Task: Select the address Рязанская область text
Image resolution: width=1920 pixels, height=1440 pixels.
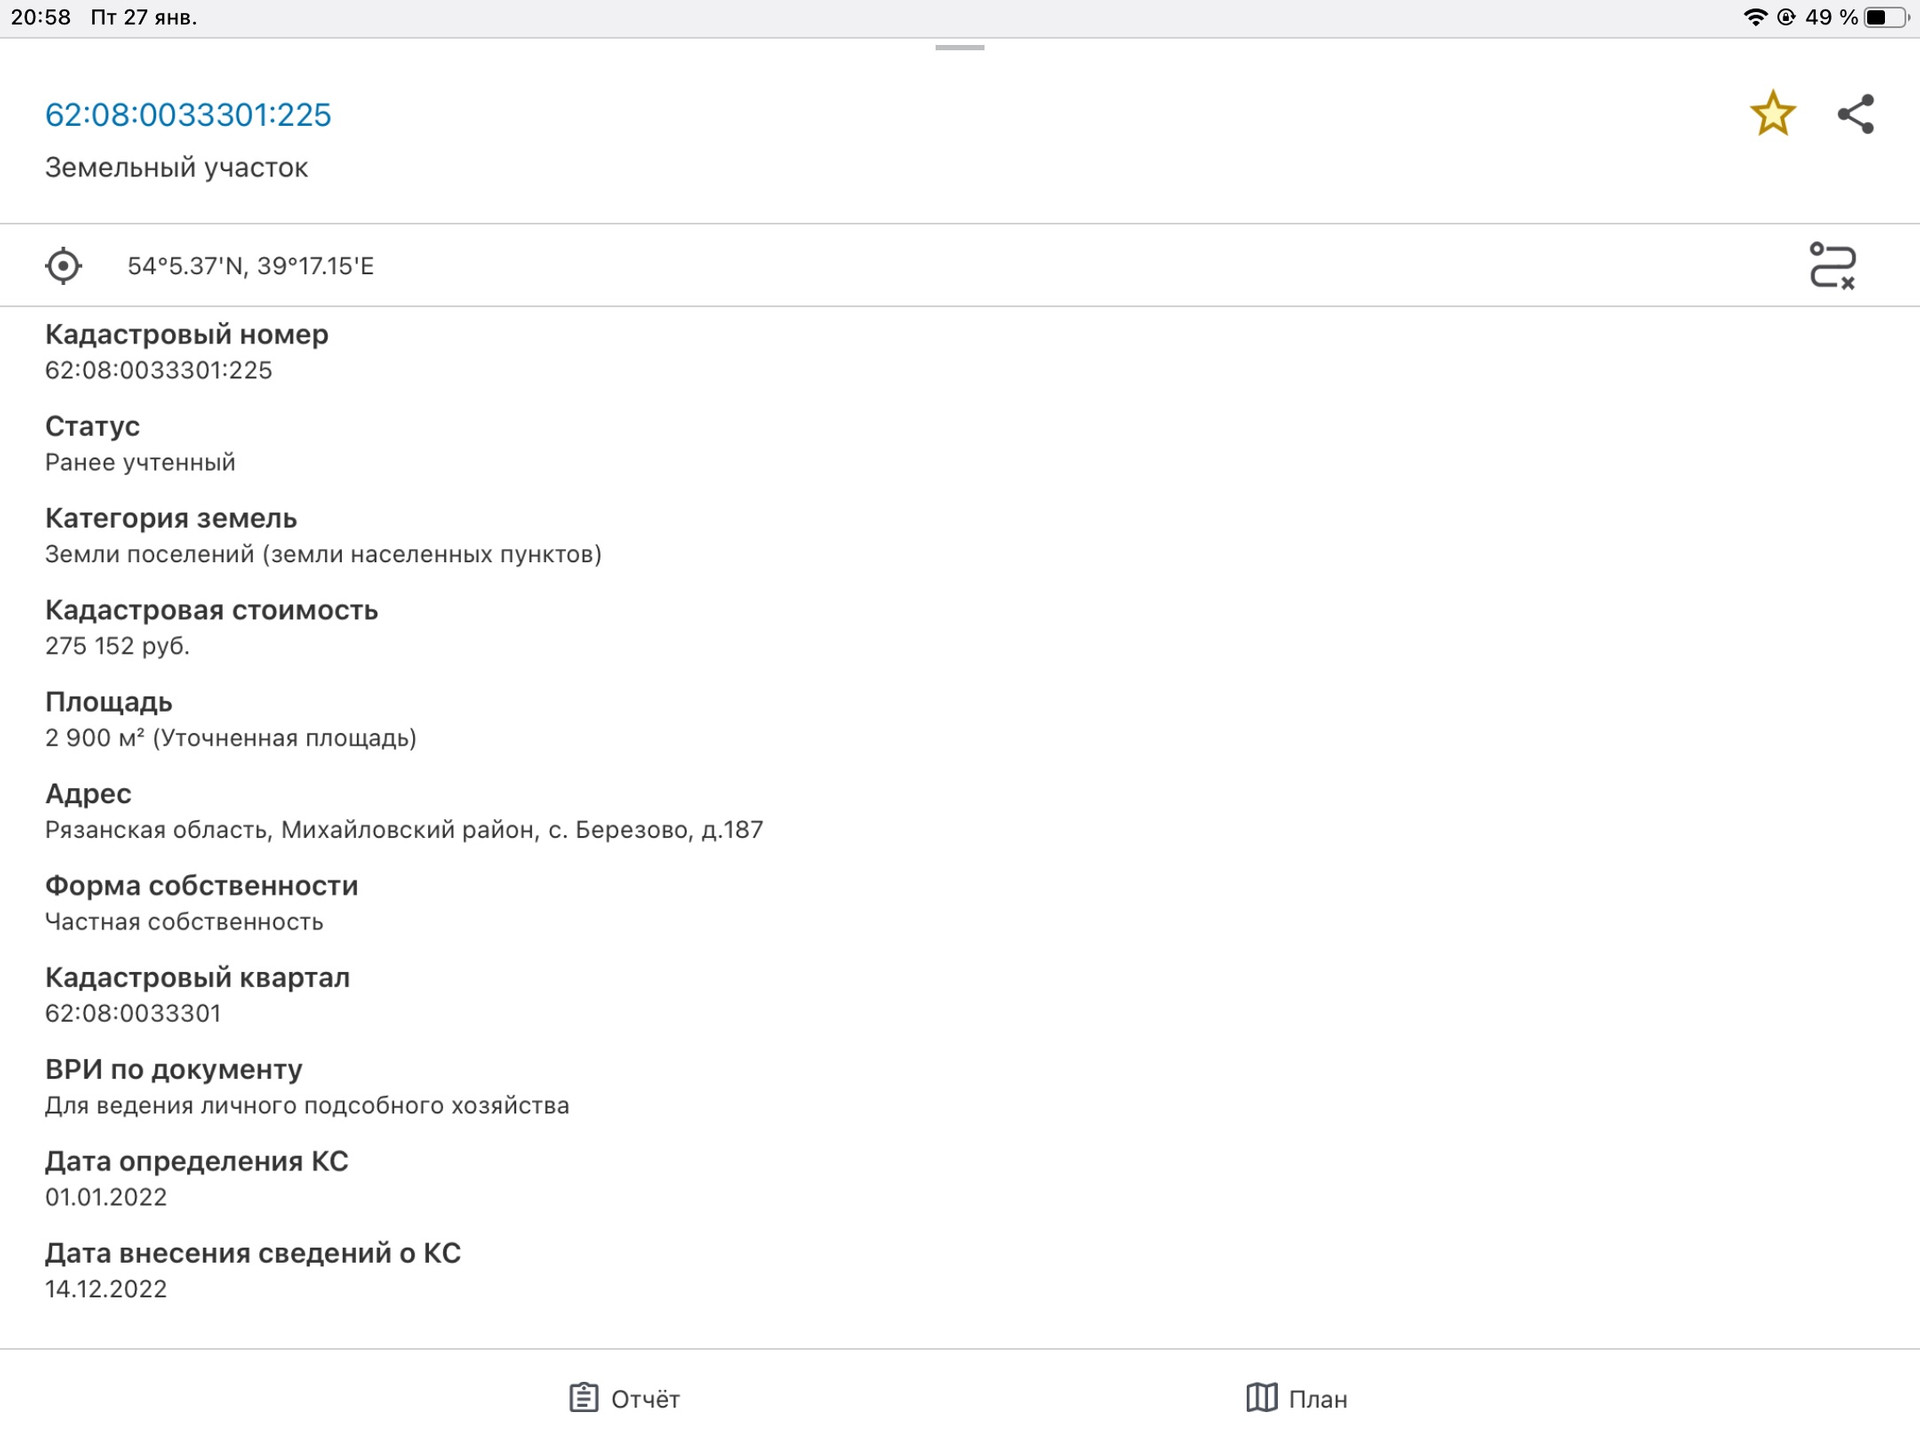Action: [x=403, y=830]
